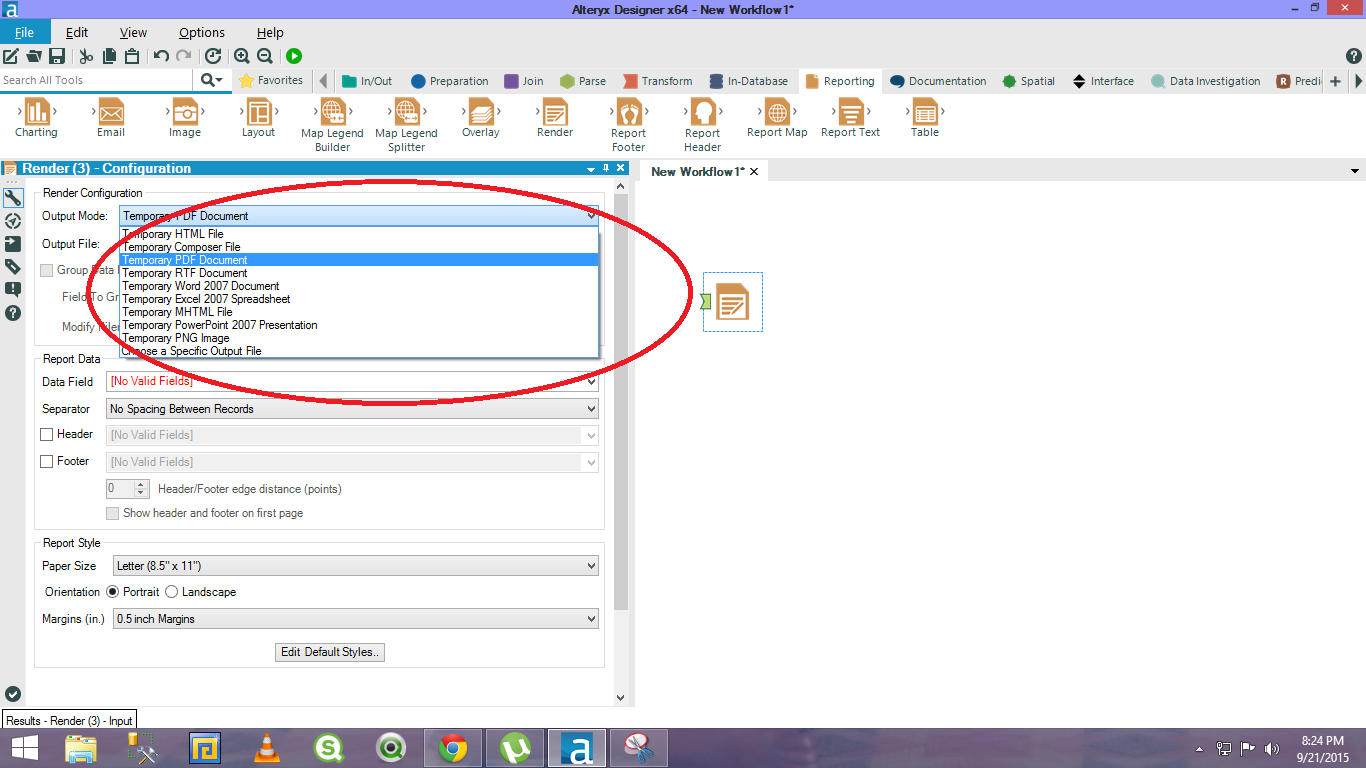The image size is (1366, 768).
Task: Open the tag annotation tab in sidebar
Action: (x=13, y=267)
